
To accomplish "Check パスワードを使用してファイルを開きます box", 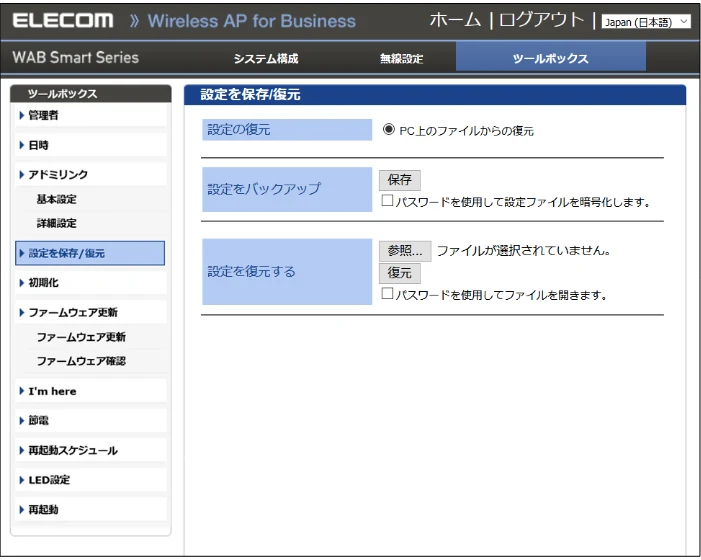I will click(388, 293).
